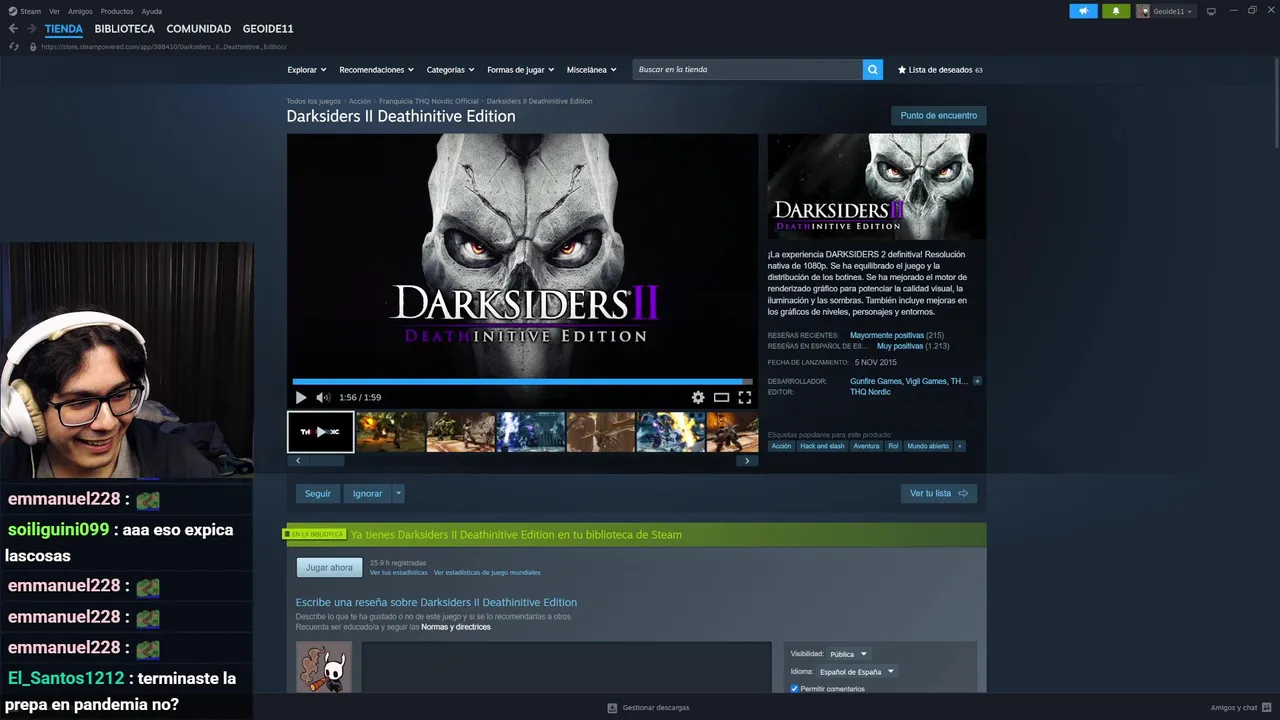The image size is (1280, 720).
Task: Click the store search magnifier button
Action: (x=873, y=70)
